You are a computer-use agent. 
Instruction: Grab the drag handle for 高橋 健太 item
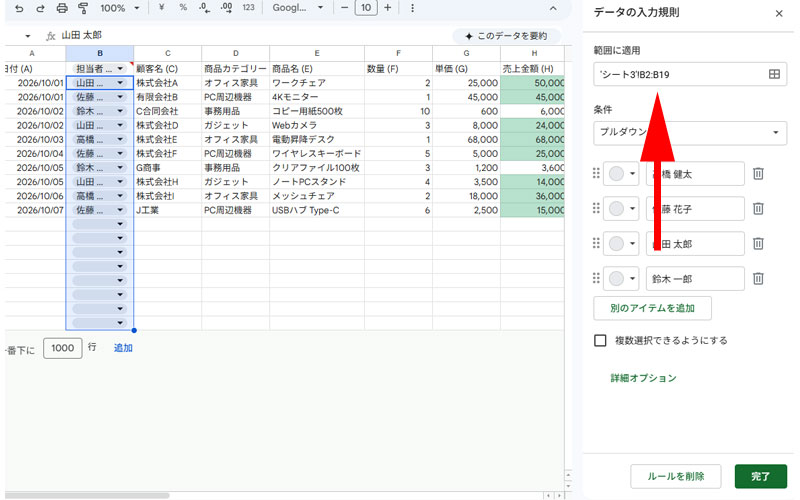click(x=596, y=173)
